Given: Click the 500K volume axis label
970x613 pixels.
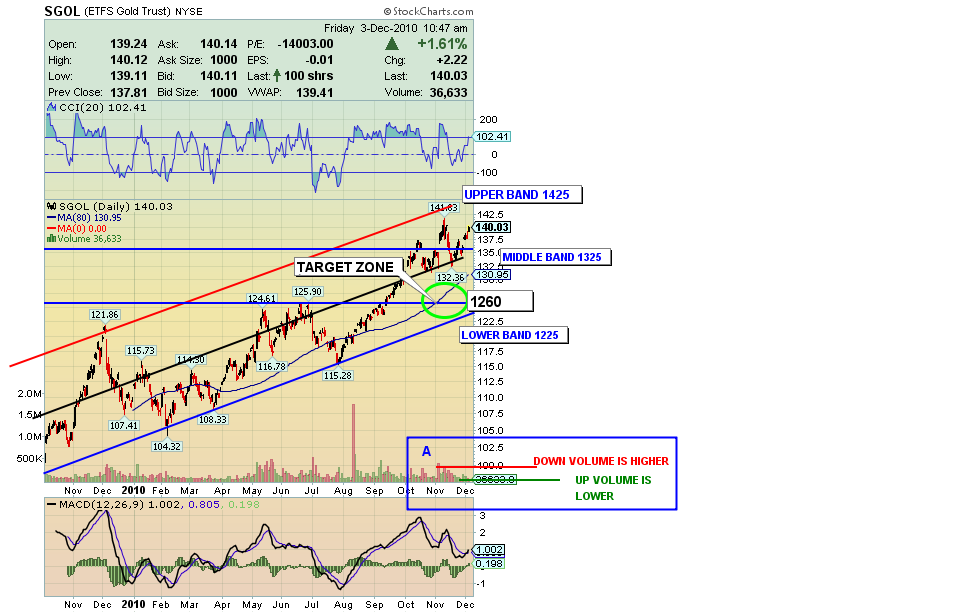Looking at the screenshot, I should click(30, 458).
